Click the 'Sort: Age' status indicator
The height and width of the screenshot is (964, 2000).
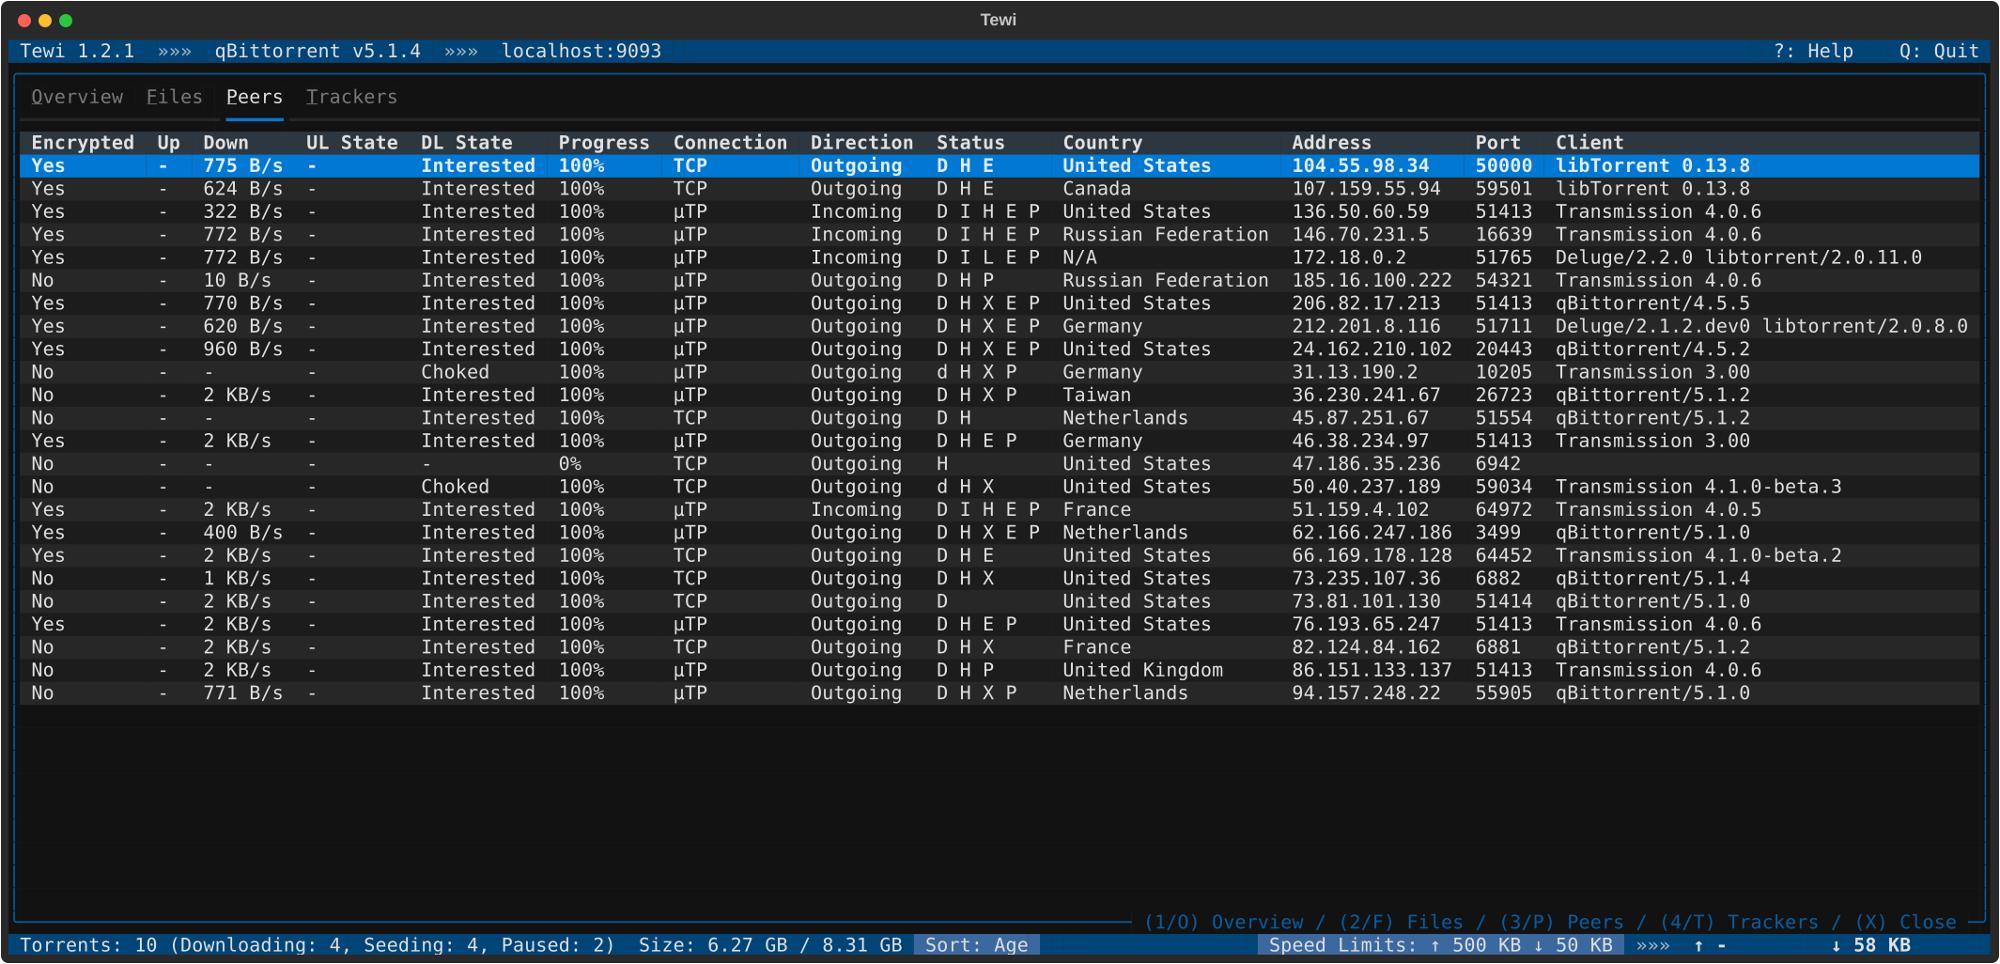pos(976,945)
